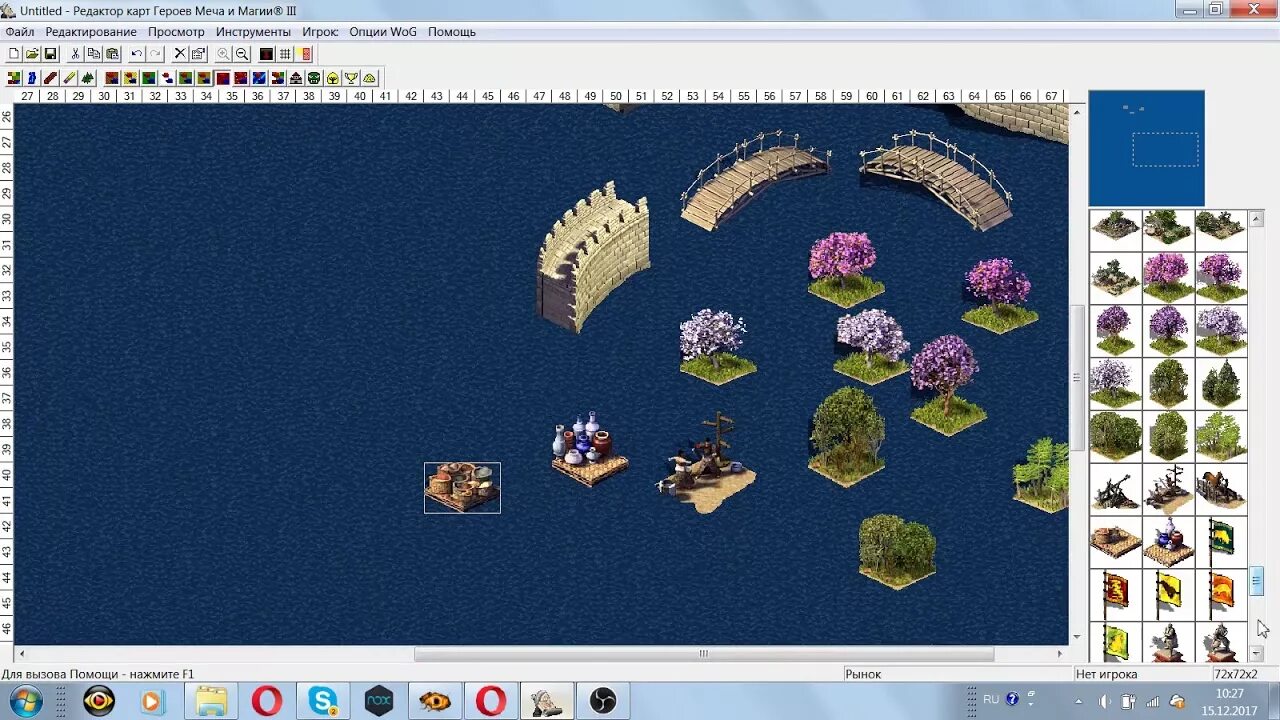This screenshot has width=1280, height=720.
Task: Open the Опции WoG menu
Action: [383, 32]
